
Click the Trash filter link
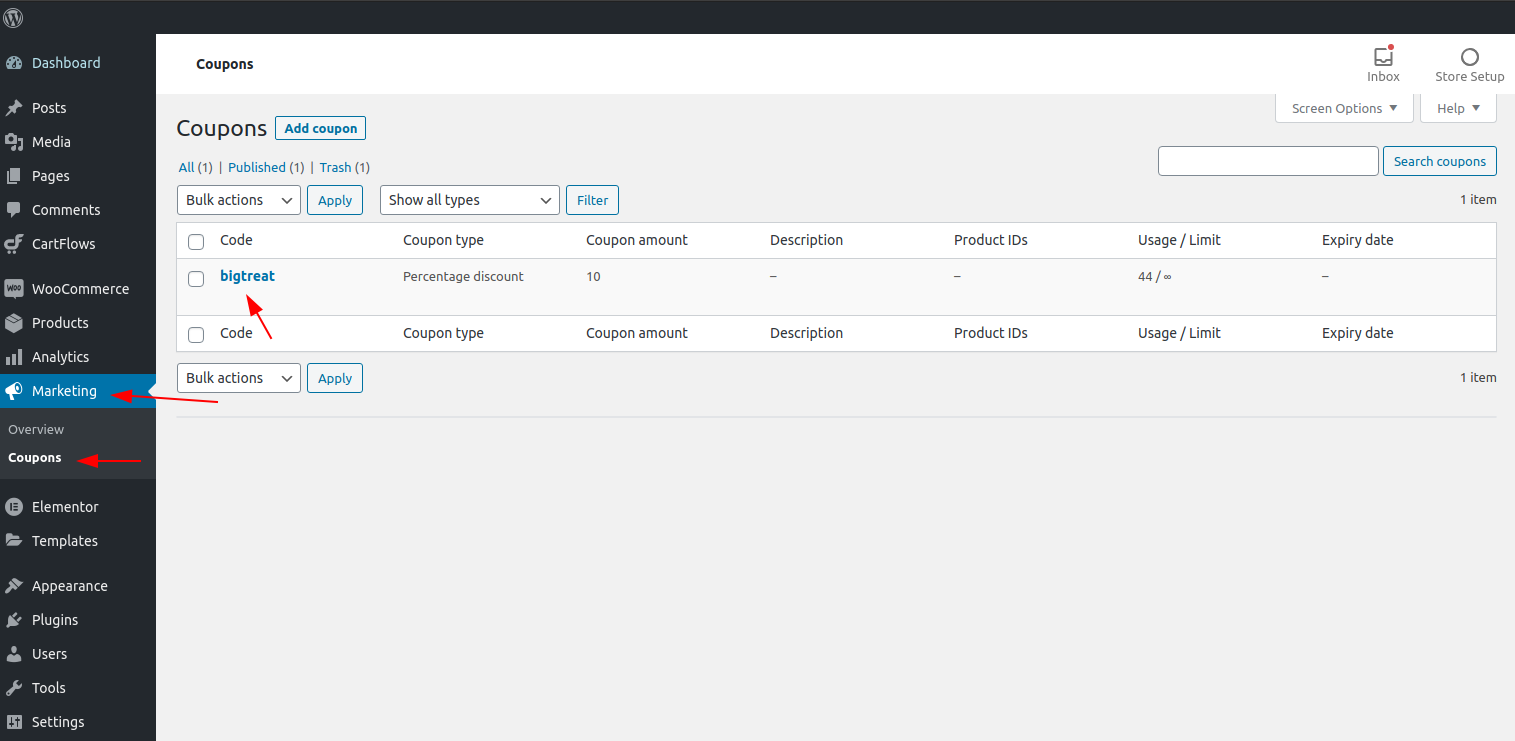pos(335,168)
